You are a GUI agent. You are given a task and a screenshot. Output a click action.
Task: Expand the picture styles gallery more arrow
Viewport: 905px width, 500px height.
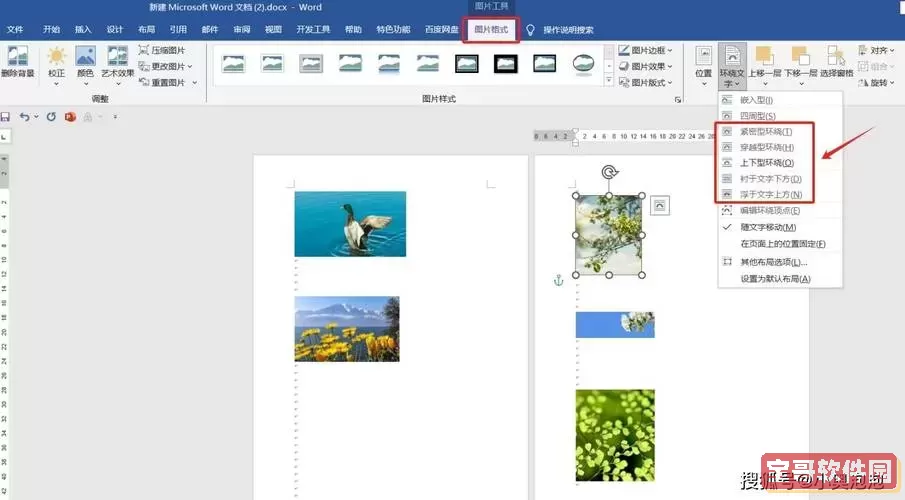point(608,81)
